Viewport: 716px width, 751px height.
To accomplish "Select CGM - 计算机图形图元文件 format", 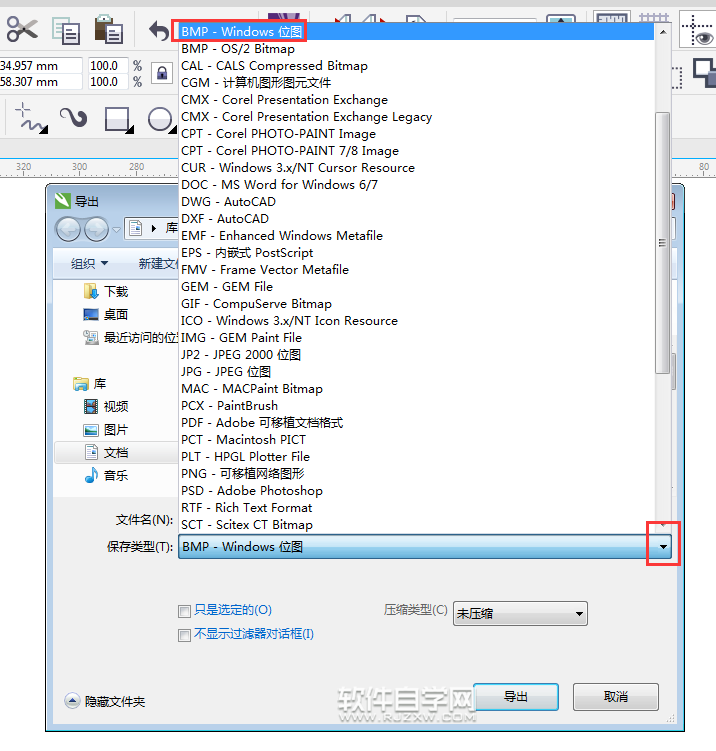I will click(x=416, y=83).
